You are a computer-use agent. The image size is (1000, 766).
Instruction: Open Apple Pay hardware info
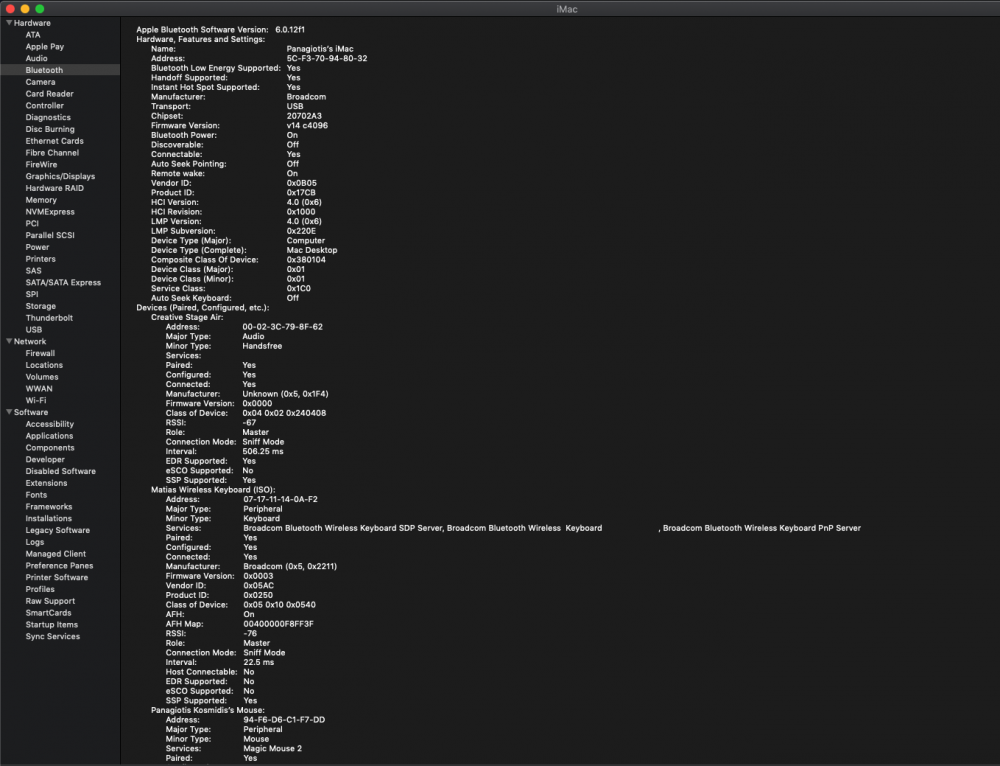[x=45, y=47]
